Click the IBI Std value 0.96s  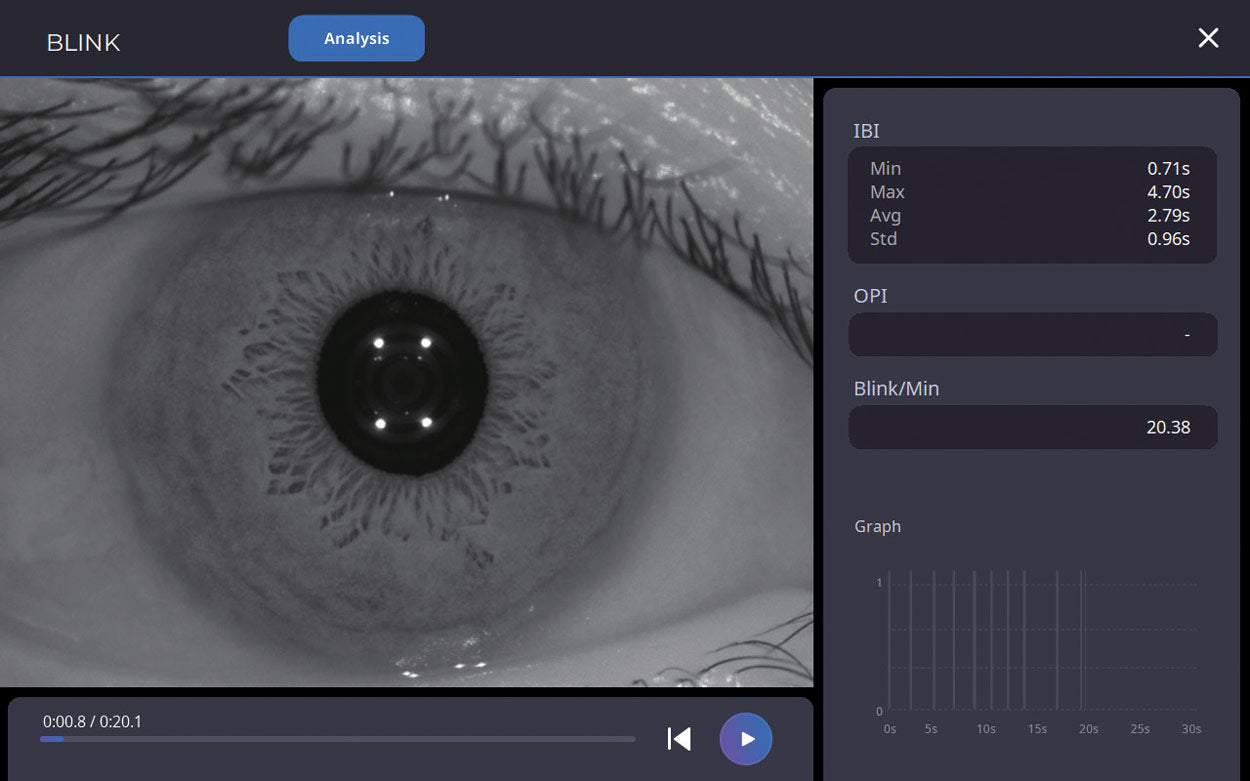[1168, 239]
